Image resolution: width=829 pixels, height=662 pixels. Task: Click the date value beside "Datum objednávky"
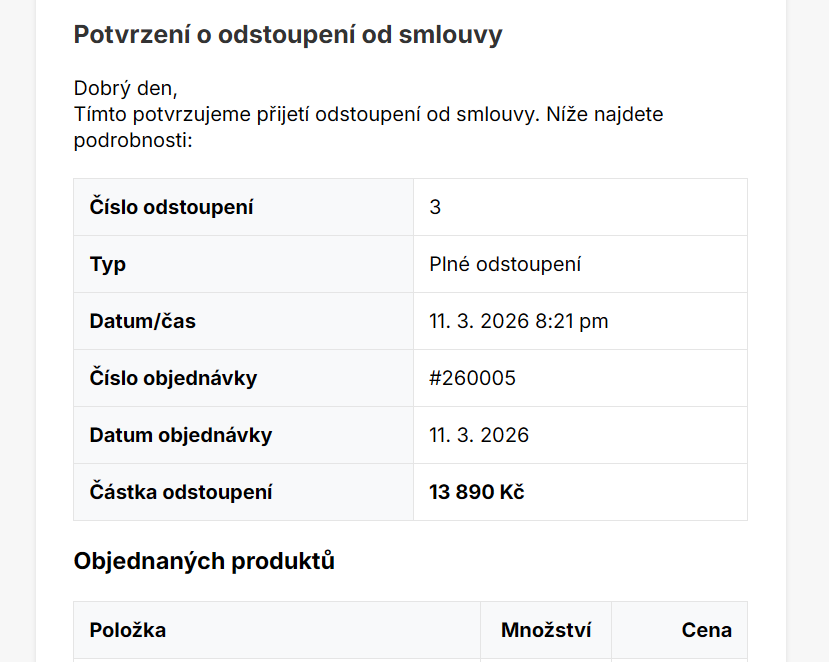pos(479,436)
